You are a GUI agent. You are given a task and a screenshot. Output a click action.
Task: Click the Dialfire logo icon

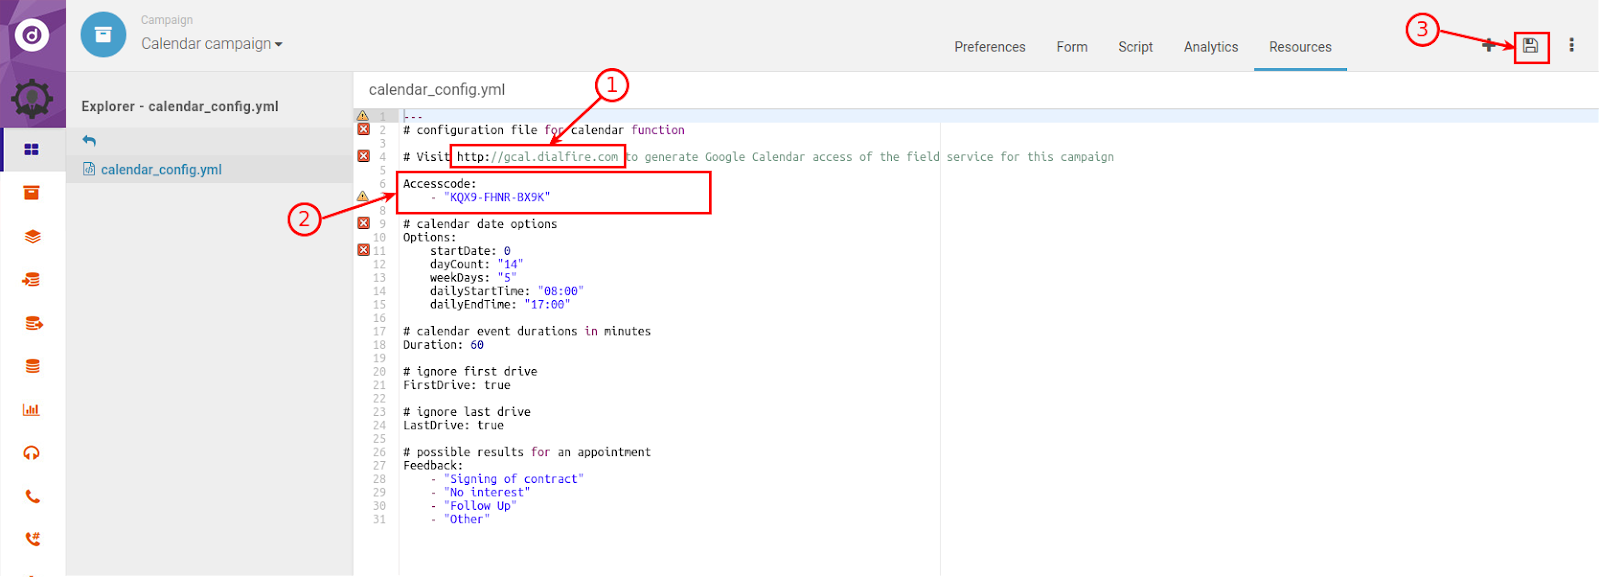click(x=32, y=36)
